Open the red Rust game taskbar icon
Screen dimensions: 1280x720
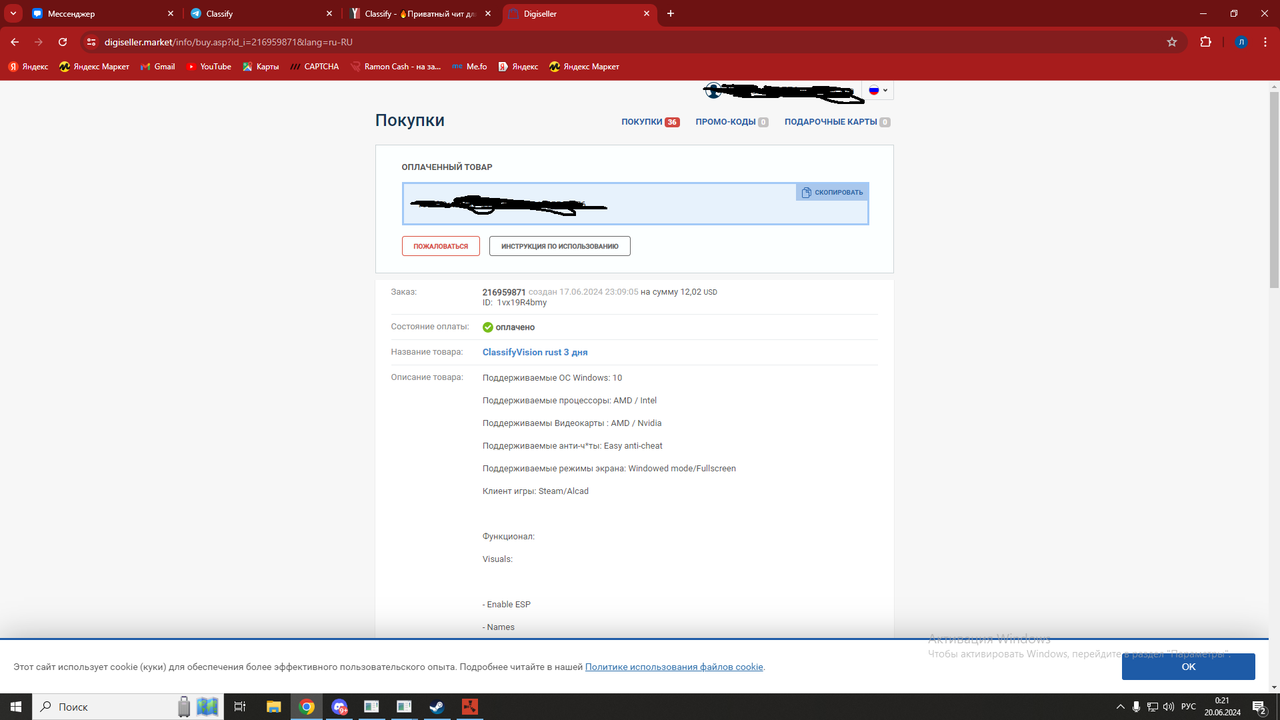(x=468, y=707)
